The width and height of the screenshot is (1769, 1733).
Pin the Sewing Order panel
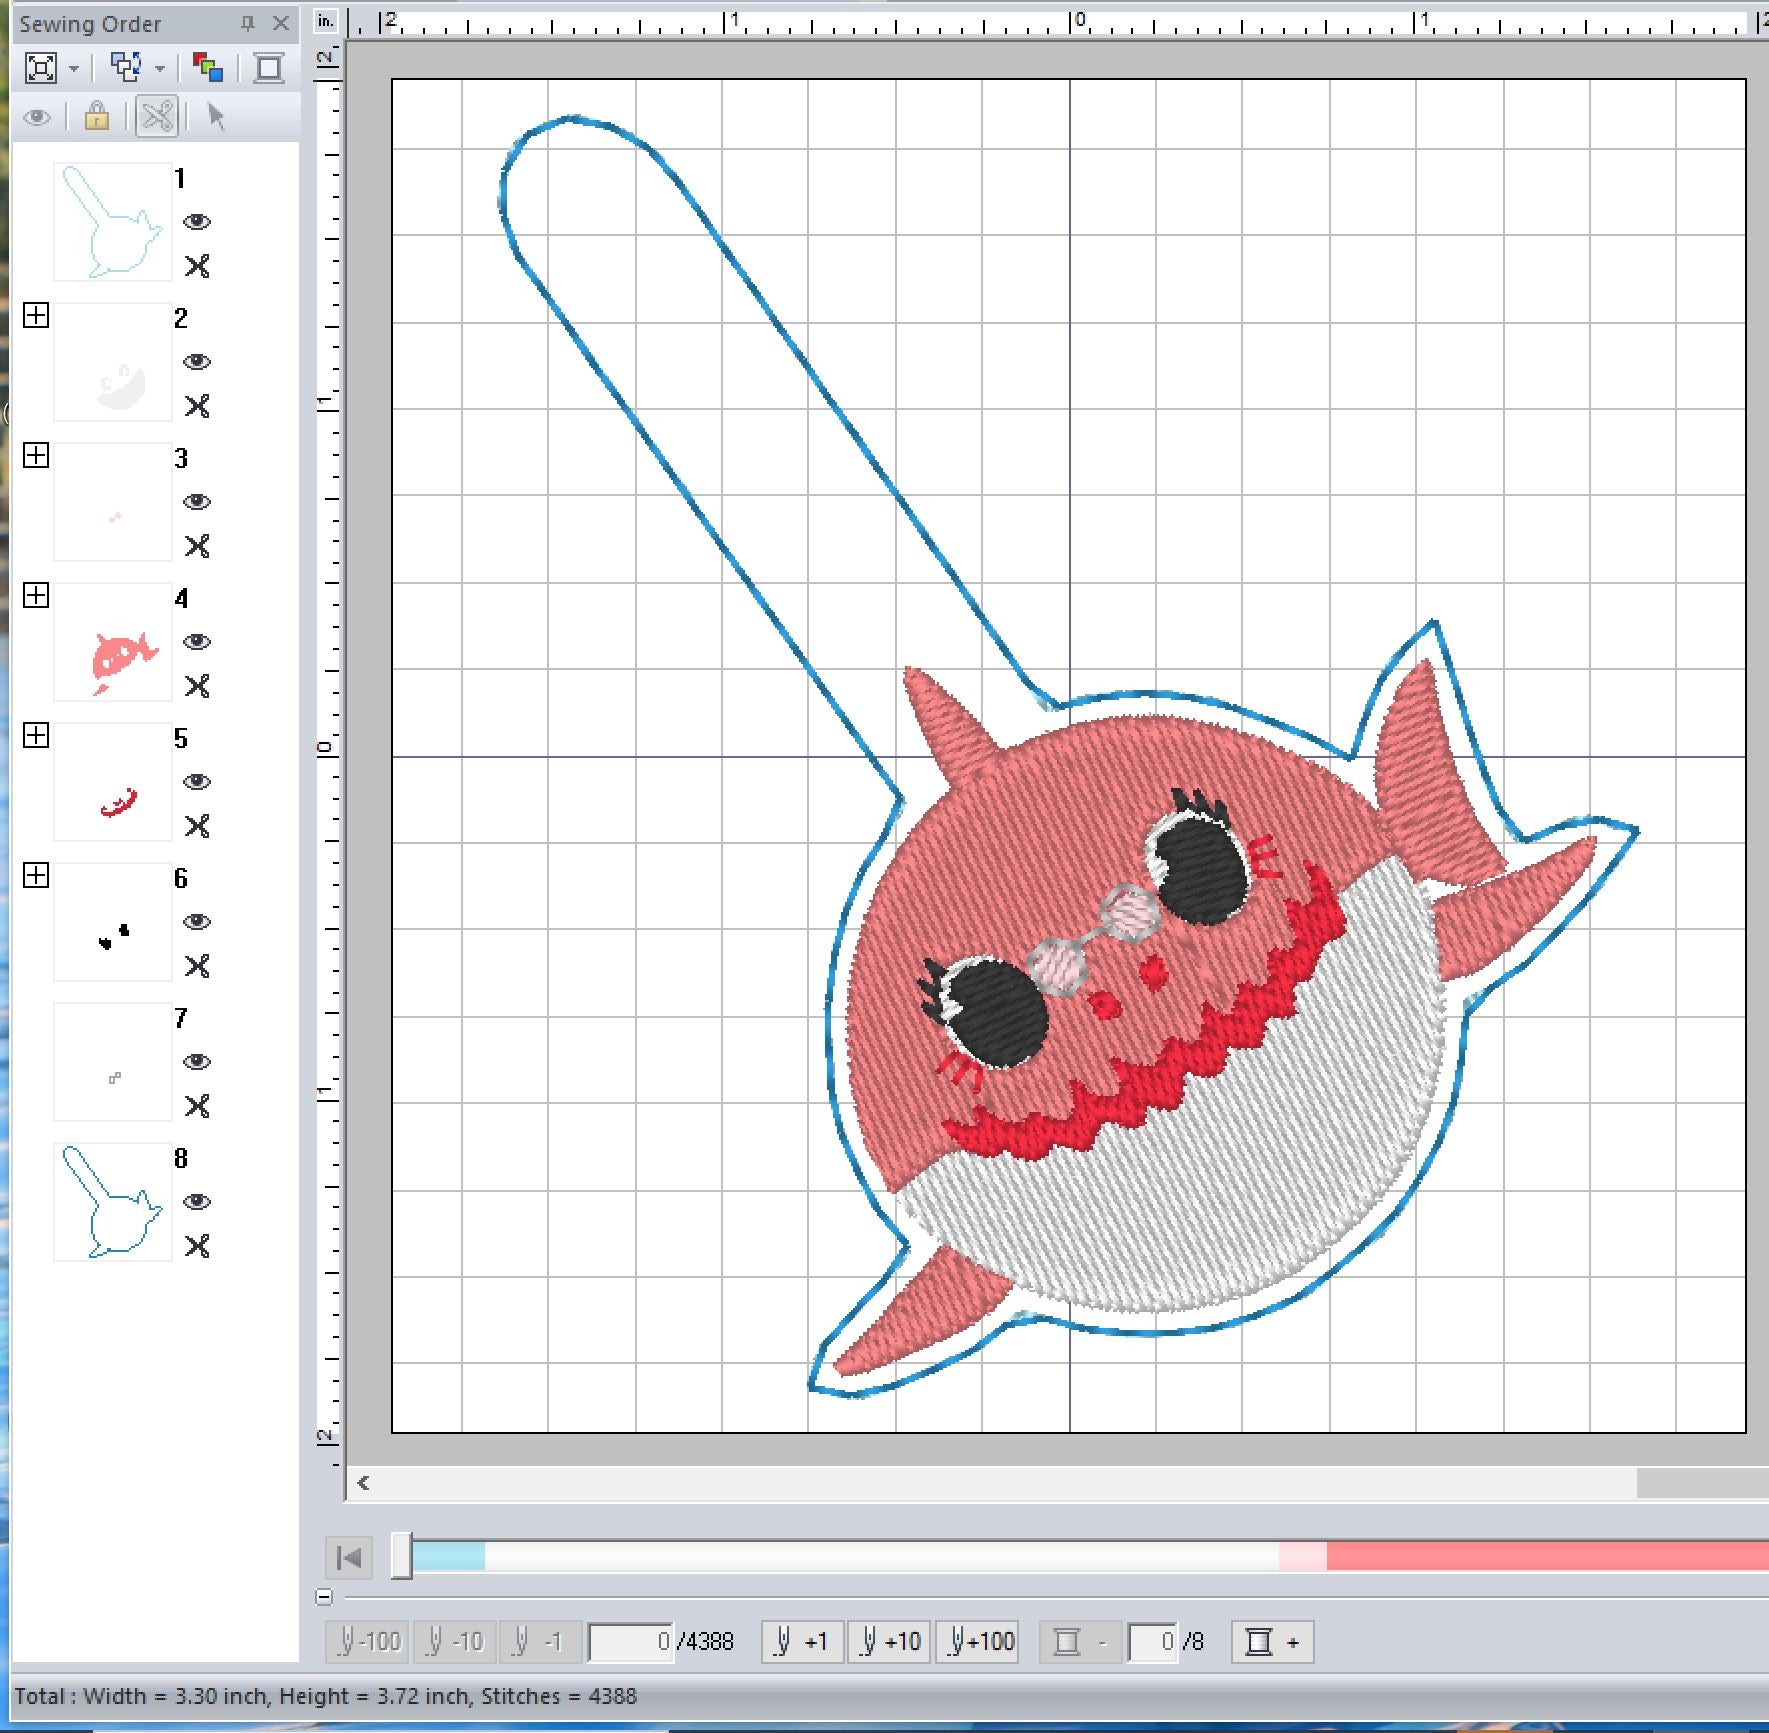click(x=248, y=23)
